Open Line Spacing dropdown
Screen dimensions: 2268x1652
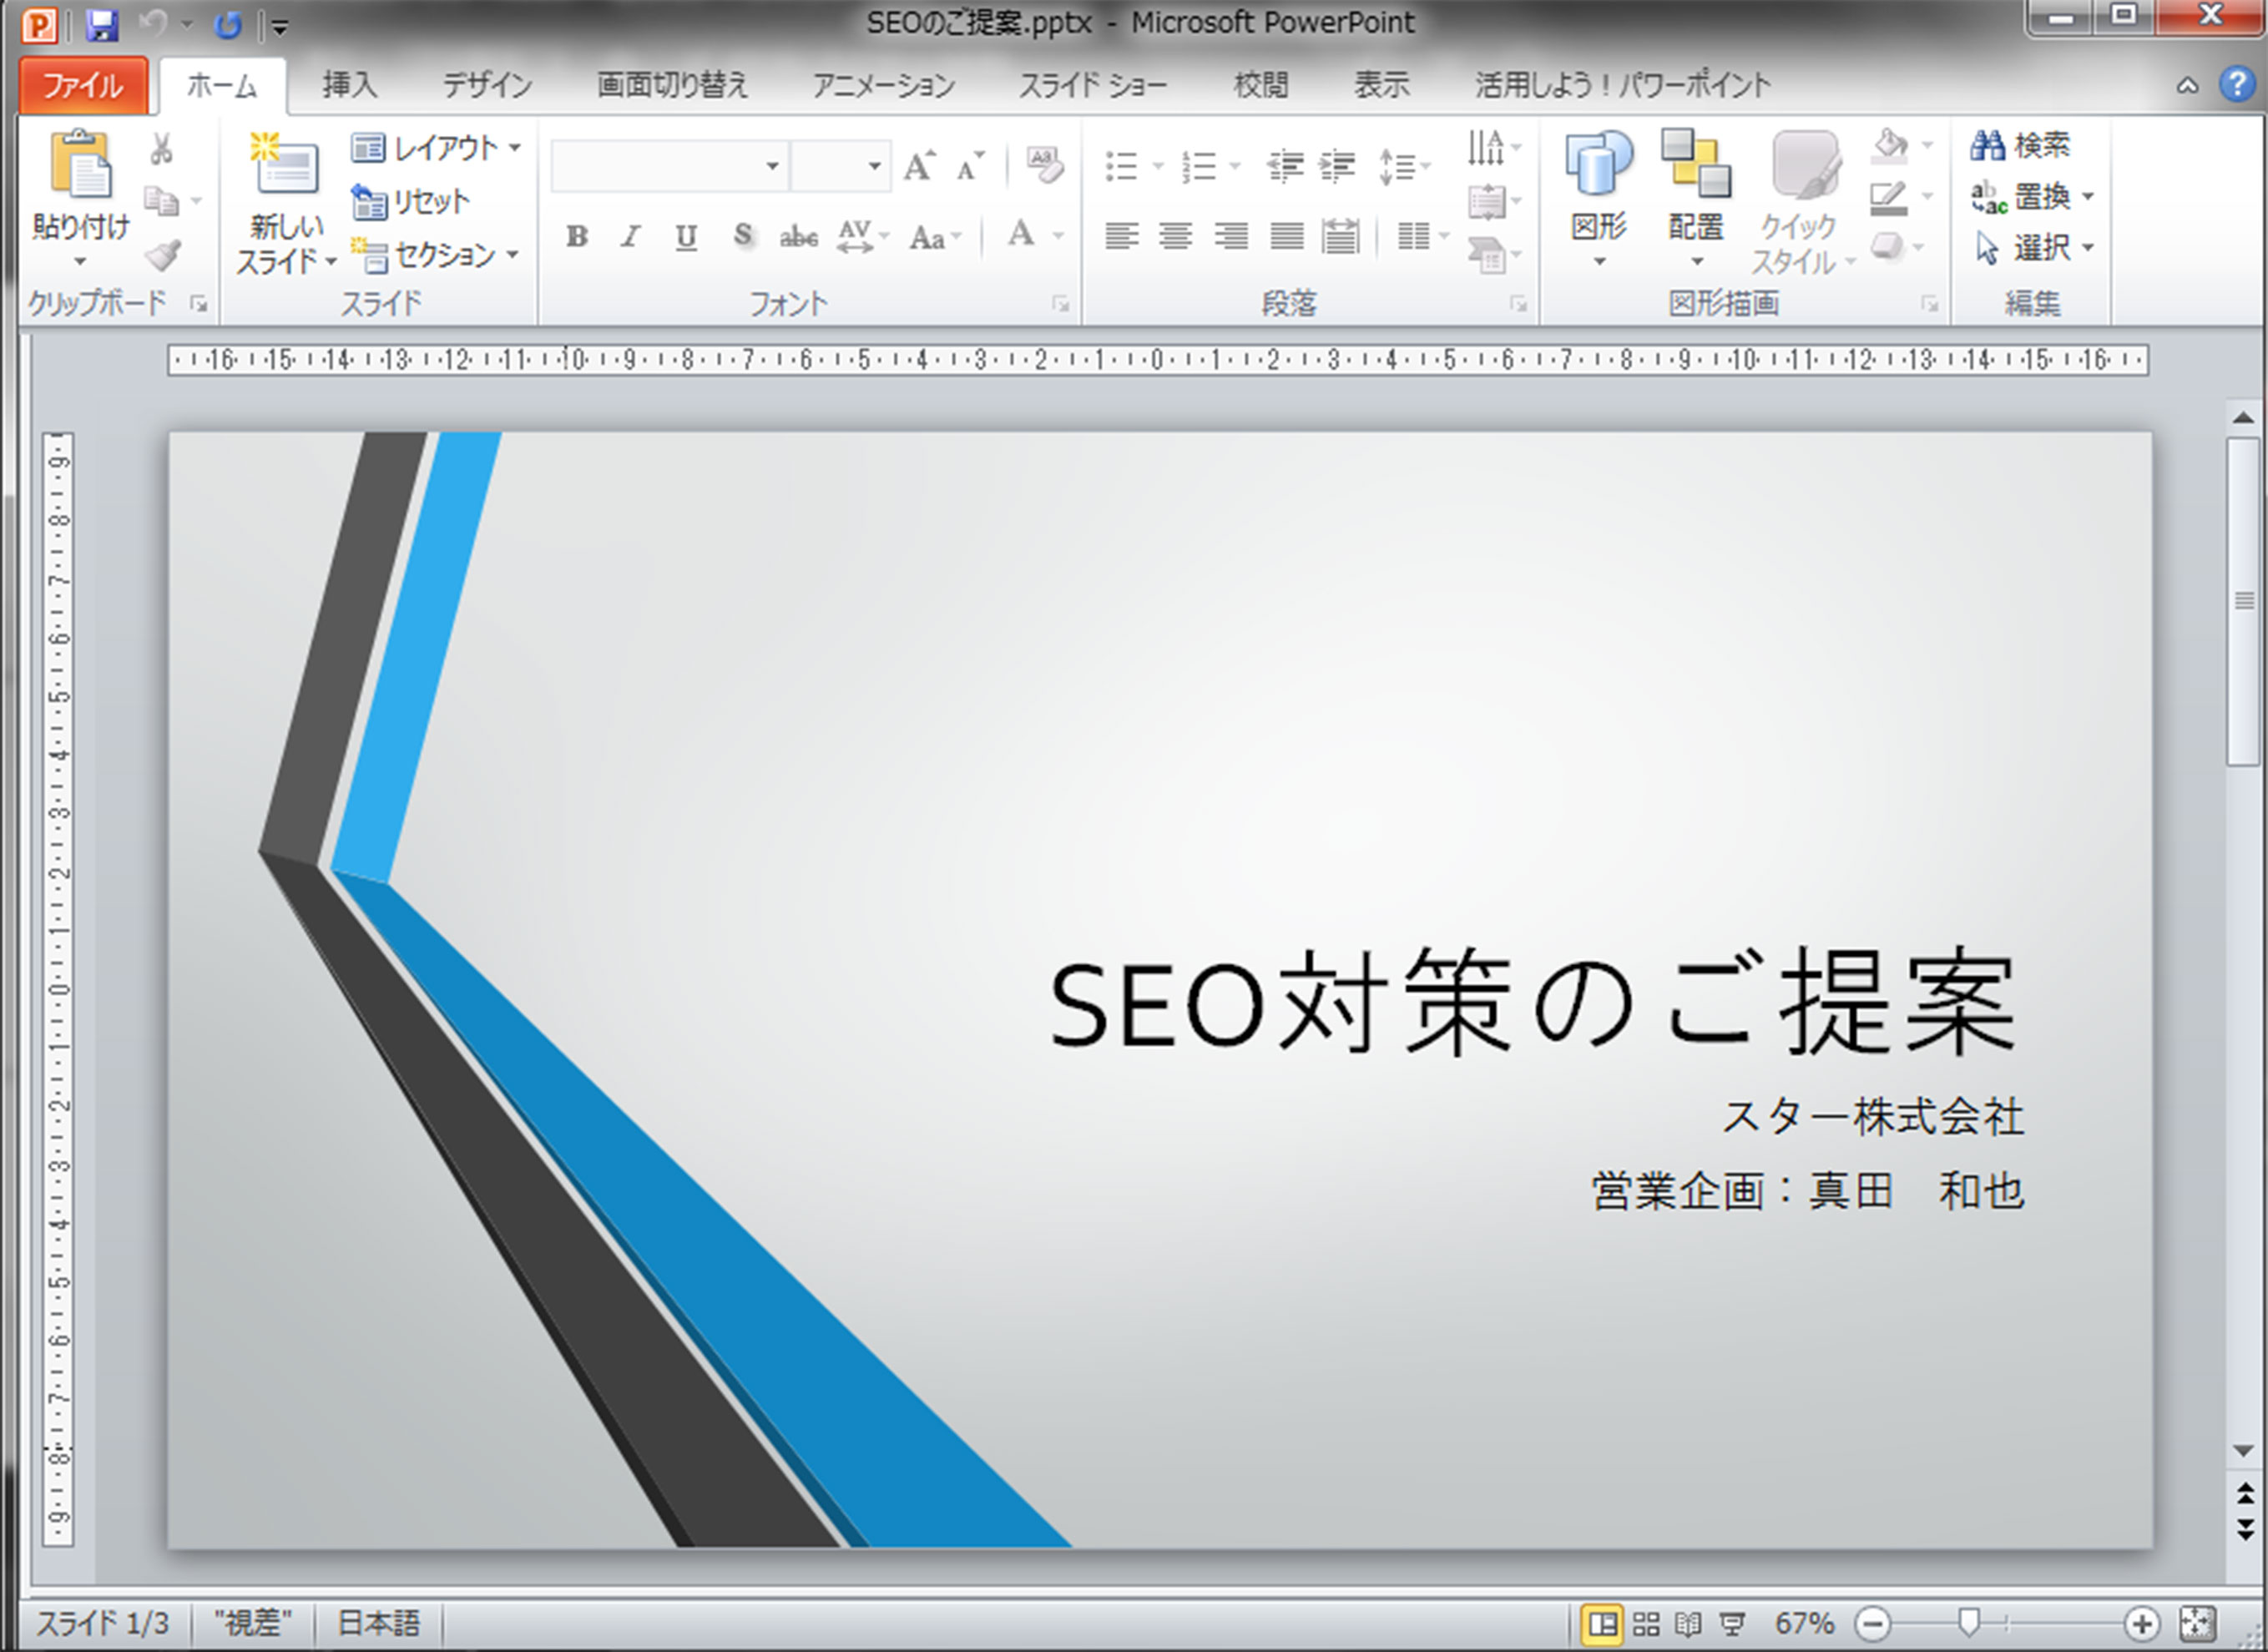(x=1404, y=166)
